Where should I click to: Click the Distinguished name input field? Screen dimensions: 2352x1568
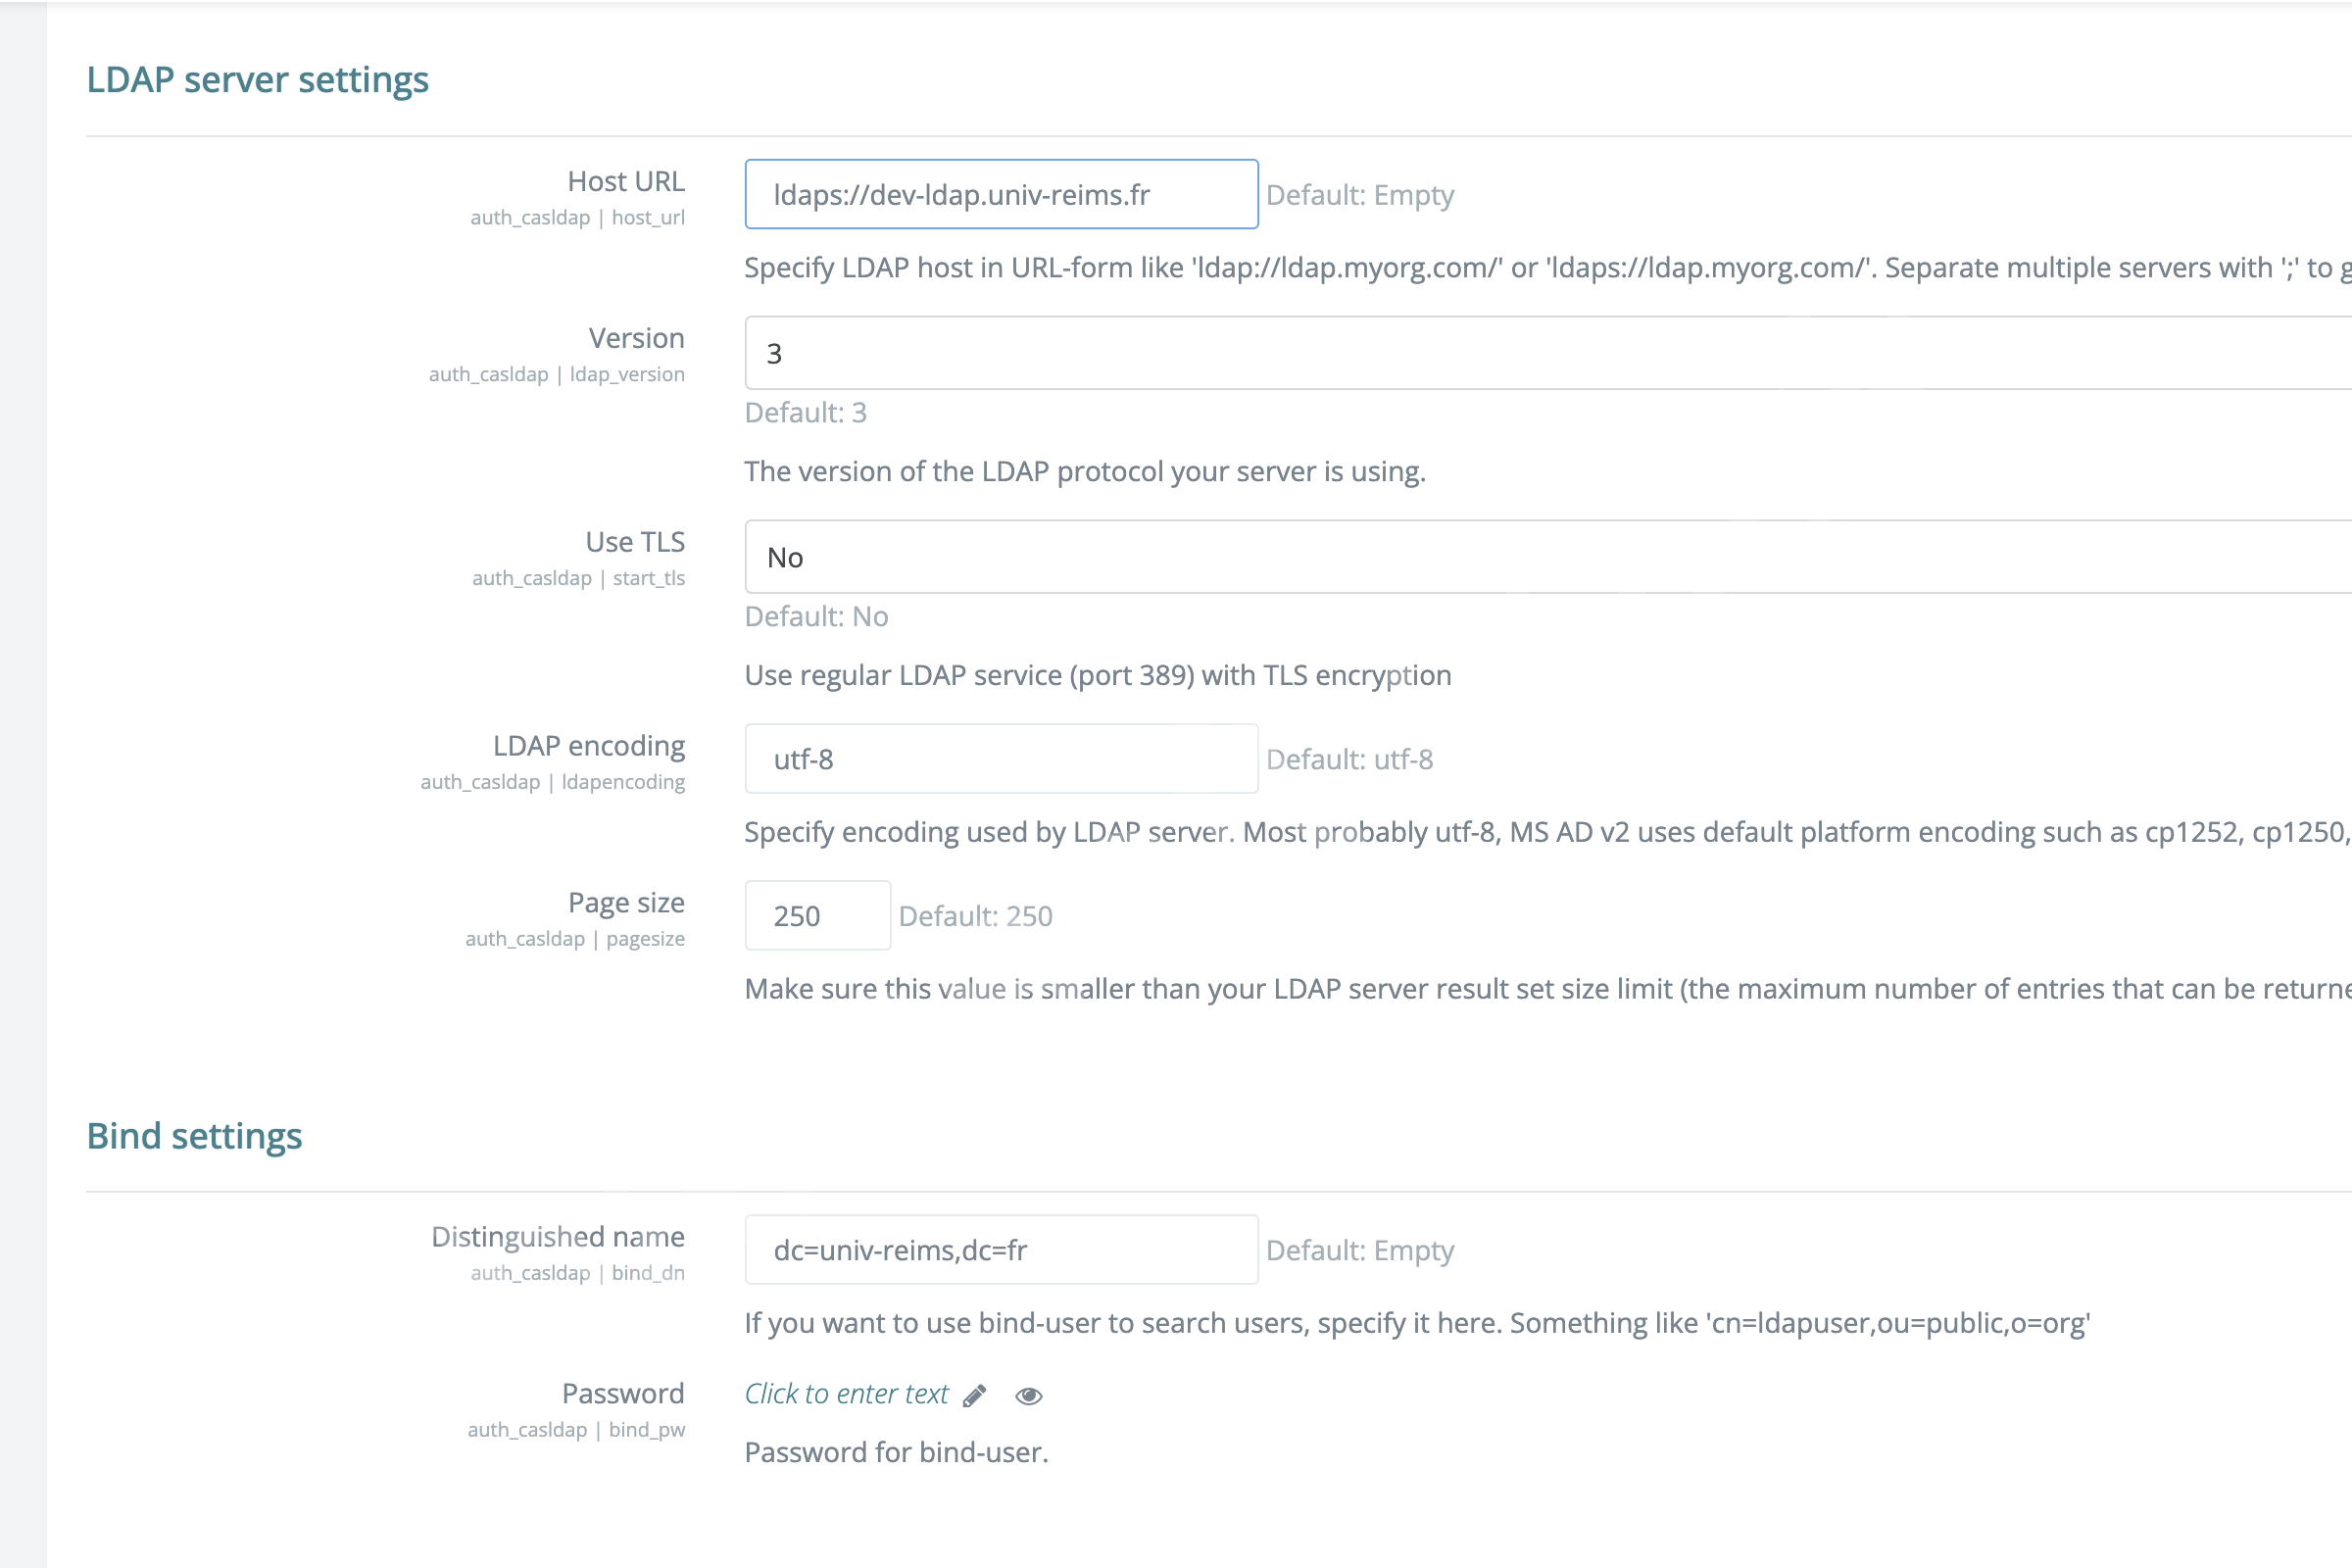point(1001,1250)
